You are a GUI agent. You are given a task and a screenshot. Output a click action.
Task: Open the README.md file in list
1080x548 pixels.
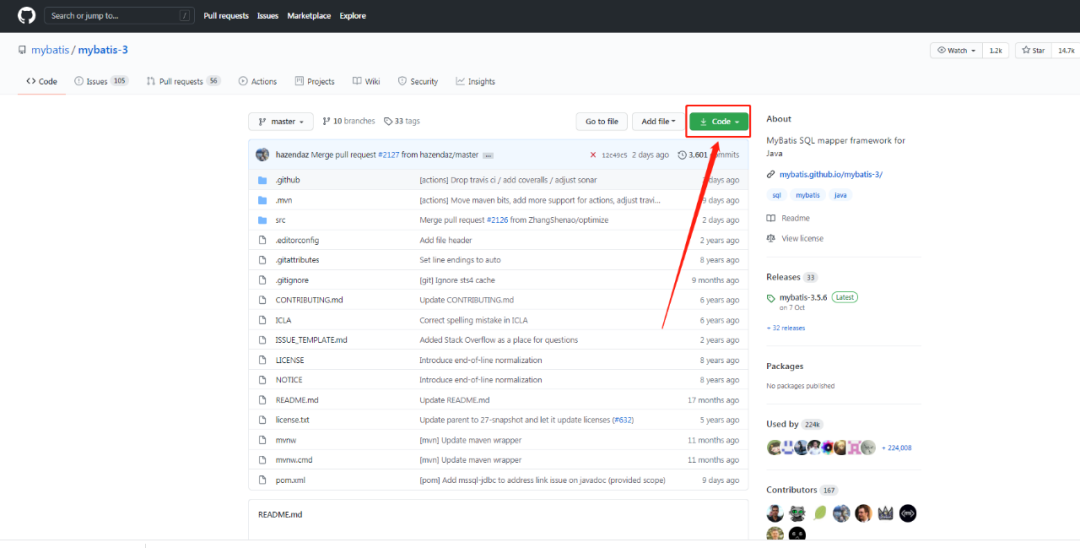(297, 400)
